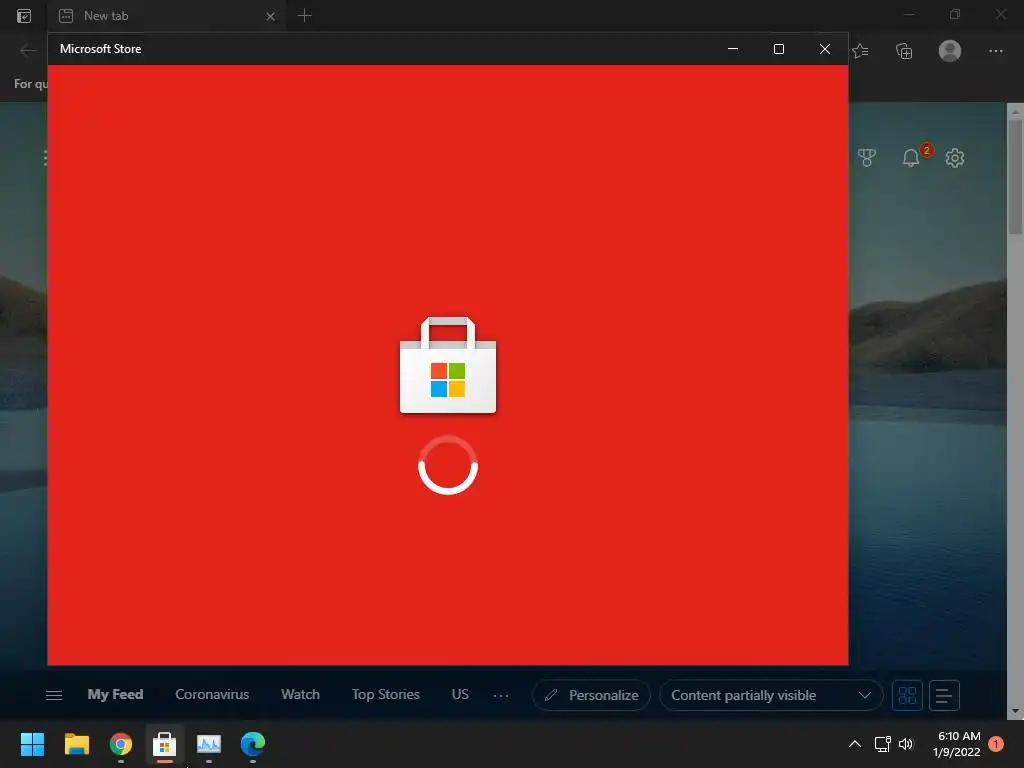
Task: Open the feed hamburger menu
Action: click(54, 696)
